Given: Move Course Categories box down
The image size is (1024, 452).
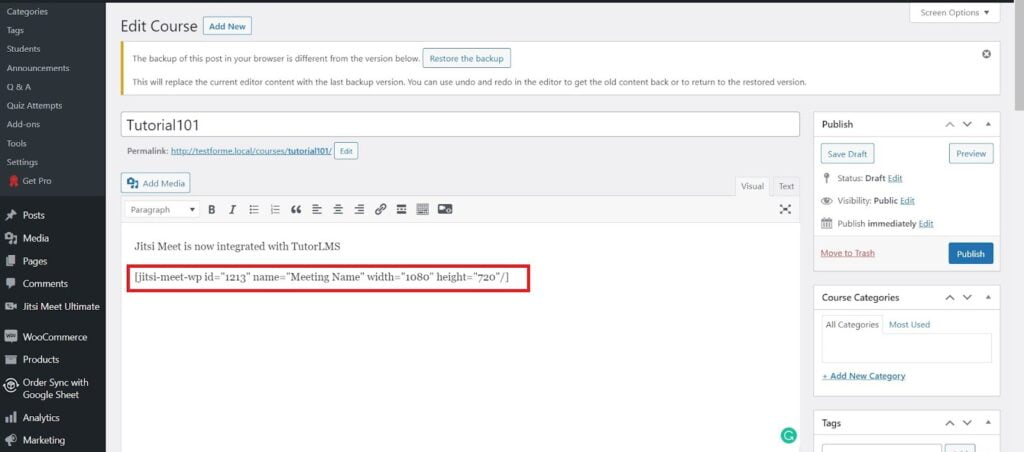Looking at the screenshot, I should (x=967, y=297).
